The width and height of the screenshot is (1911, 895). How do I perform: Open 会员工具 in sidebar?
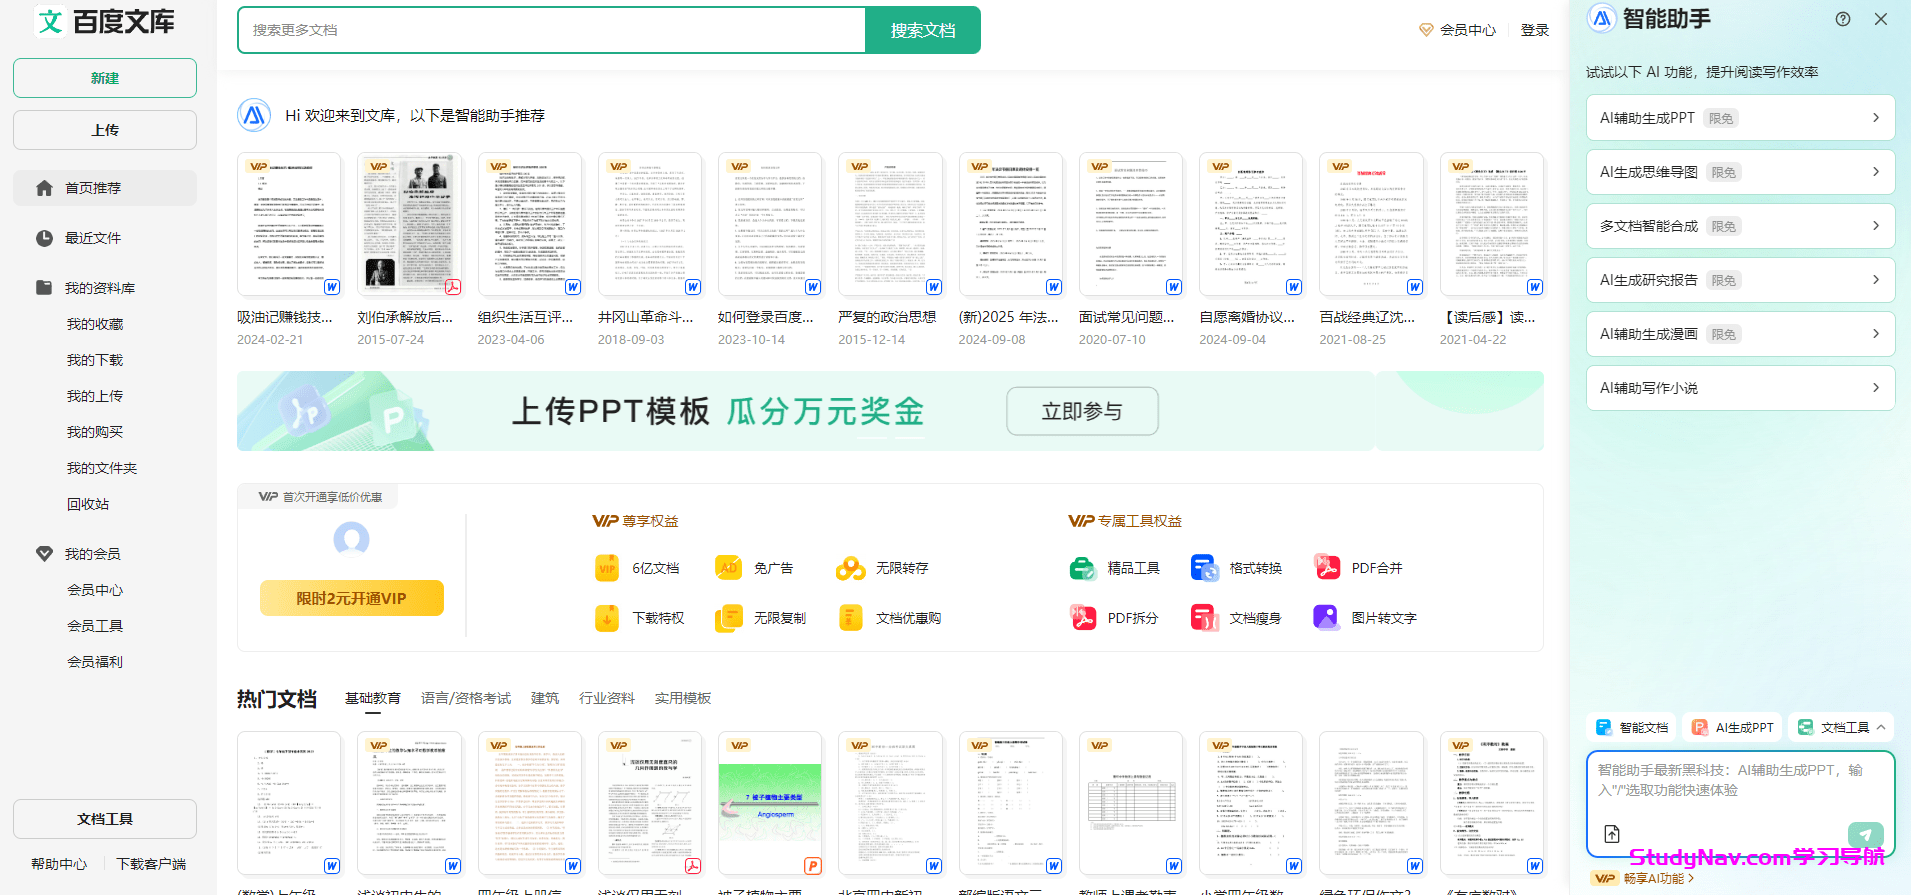[x=95, y=626]
